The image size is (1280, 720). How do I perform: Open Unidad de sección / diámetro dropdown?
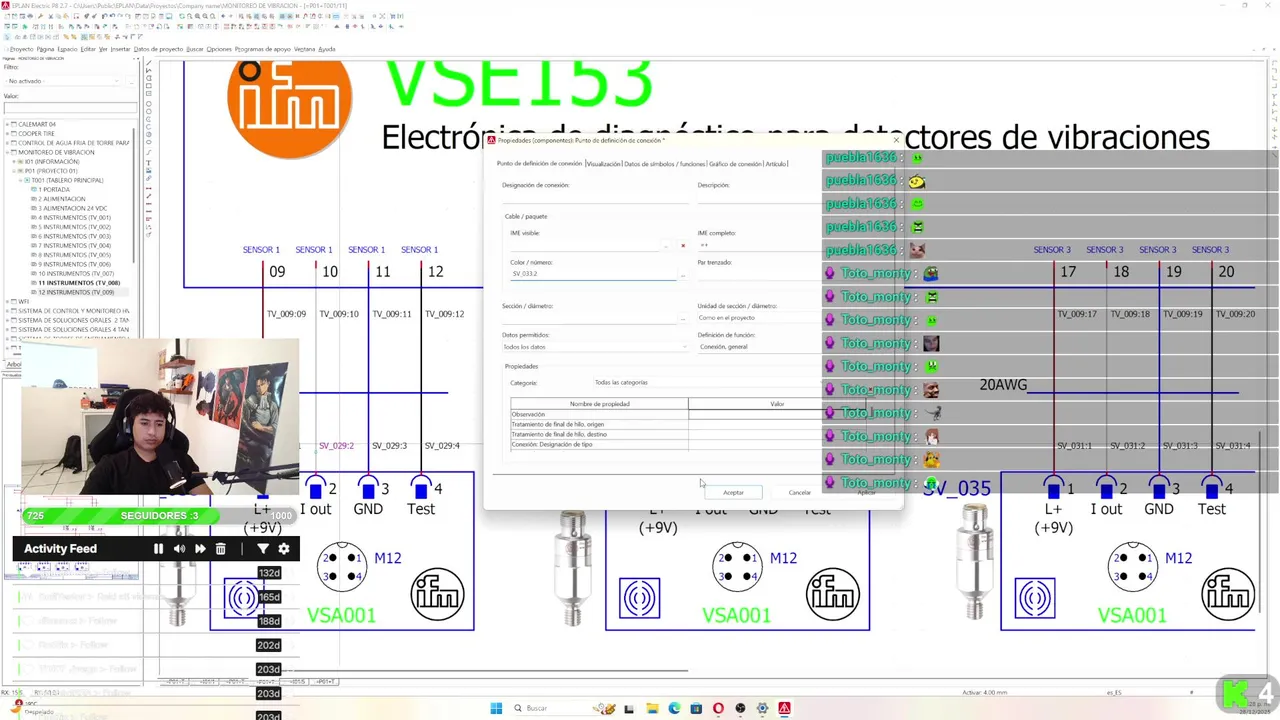click(760, 318)
